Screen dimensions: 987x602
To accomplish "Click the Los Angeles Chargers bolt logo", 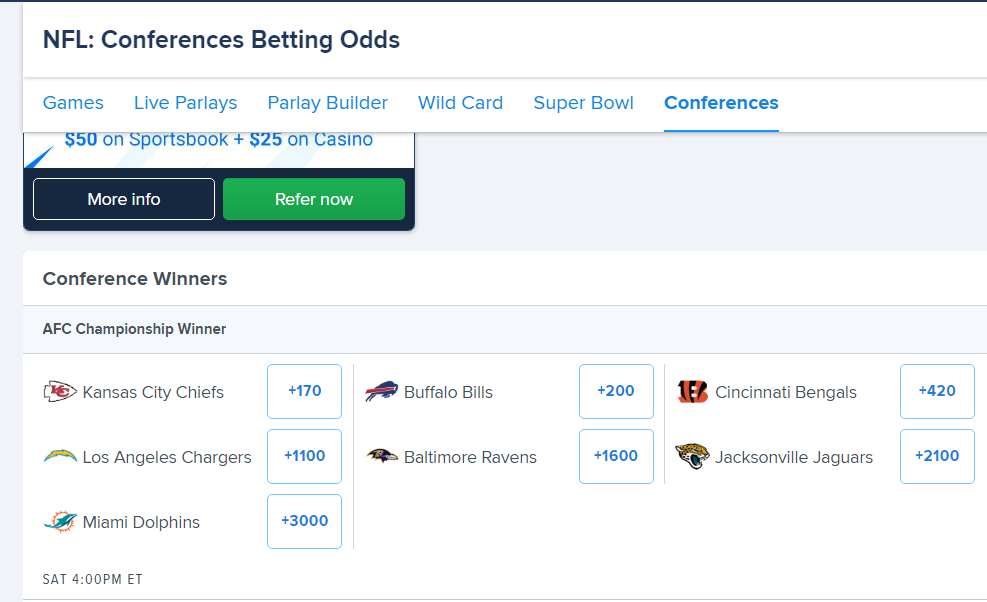I will point(60,457).
